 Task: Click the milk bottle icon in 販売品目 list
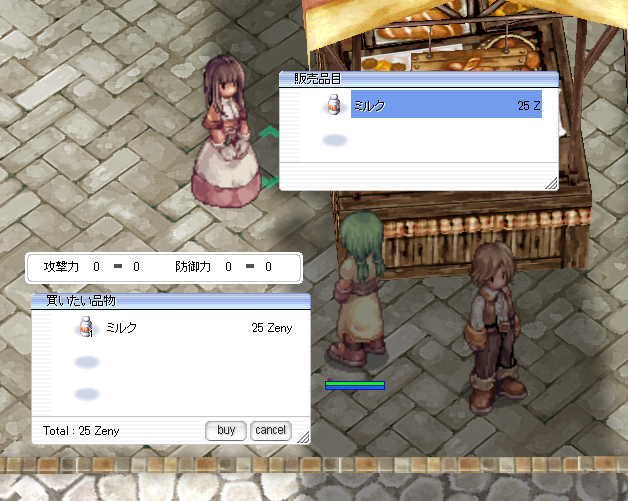pyautogui.click(x=334, y=105)
